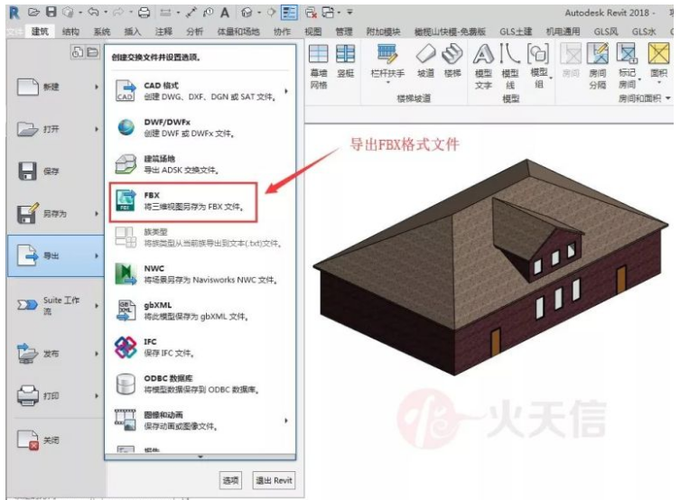Select CAD format export option
680x500 pixels.
(x=200, y=91)
